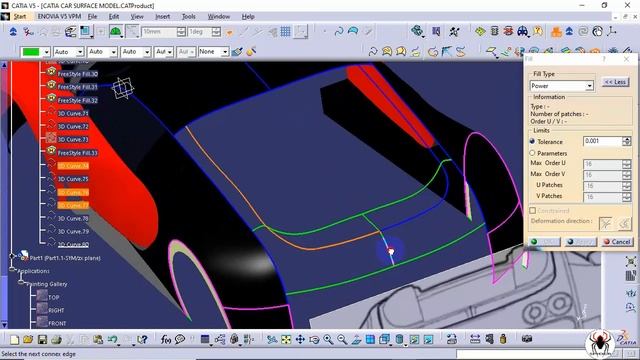Click the green dome analysis icon
The image size is (640, 360).
point(116,31)
